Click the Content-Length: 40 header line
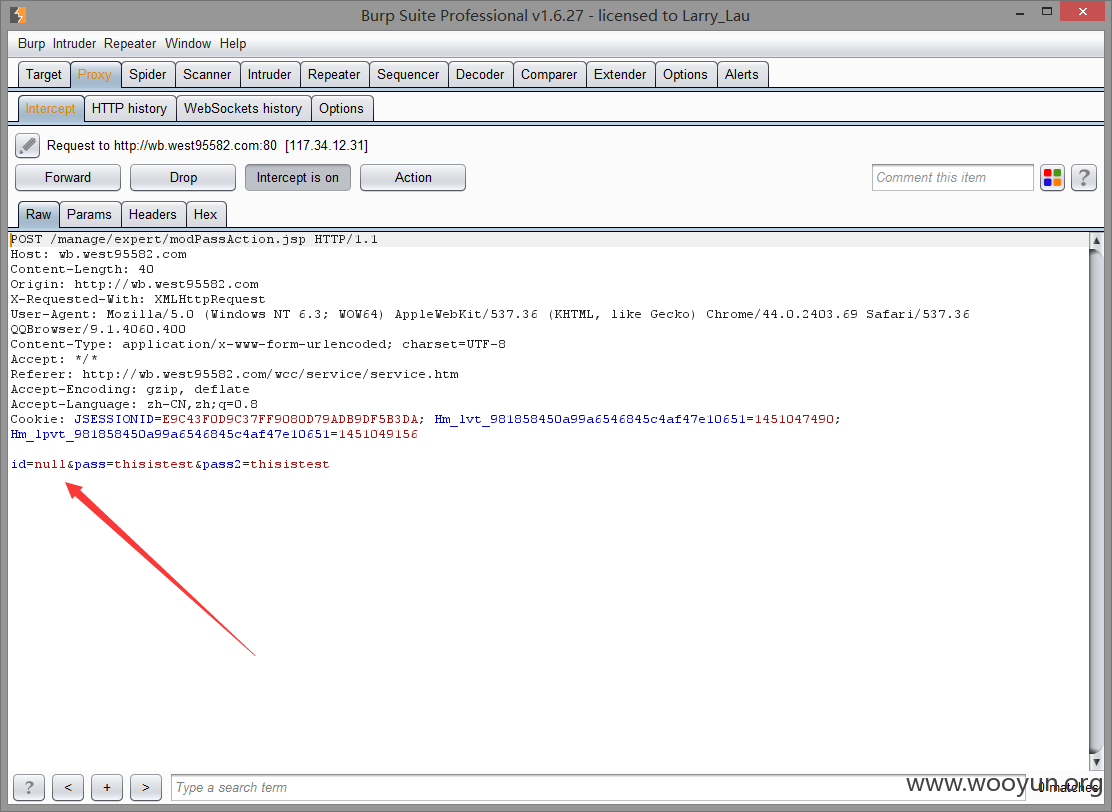Viewport: 1112px width, 812px height. click(82, 269)
